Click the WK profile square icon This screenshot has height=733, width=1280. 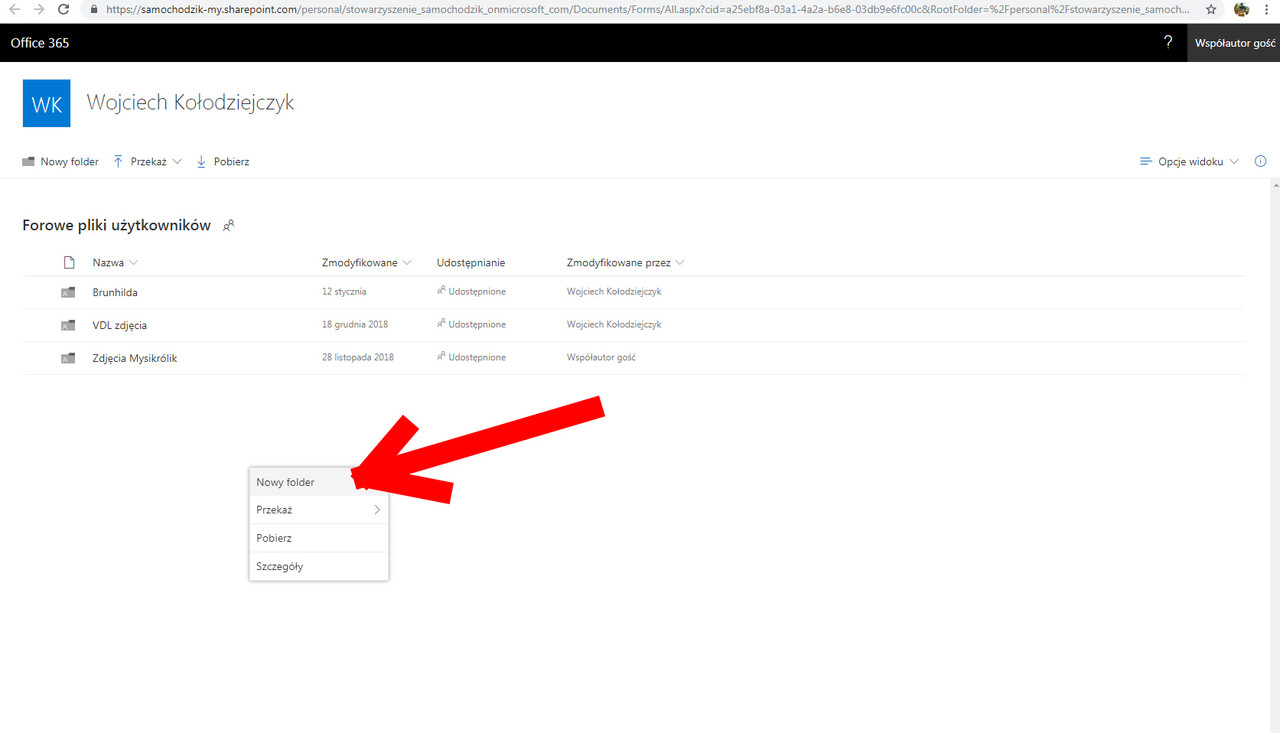click(46, 103)
